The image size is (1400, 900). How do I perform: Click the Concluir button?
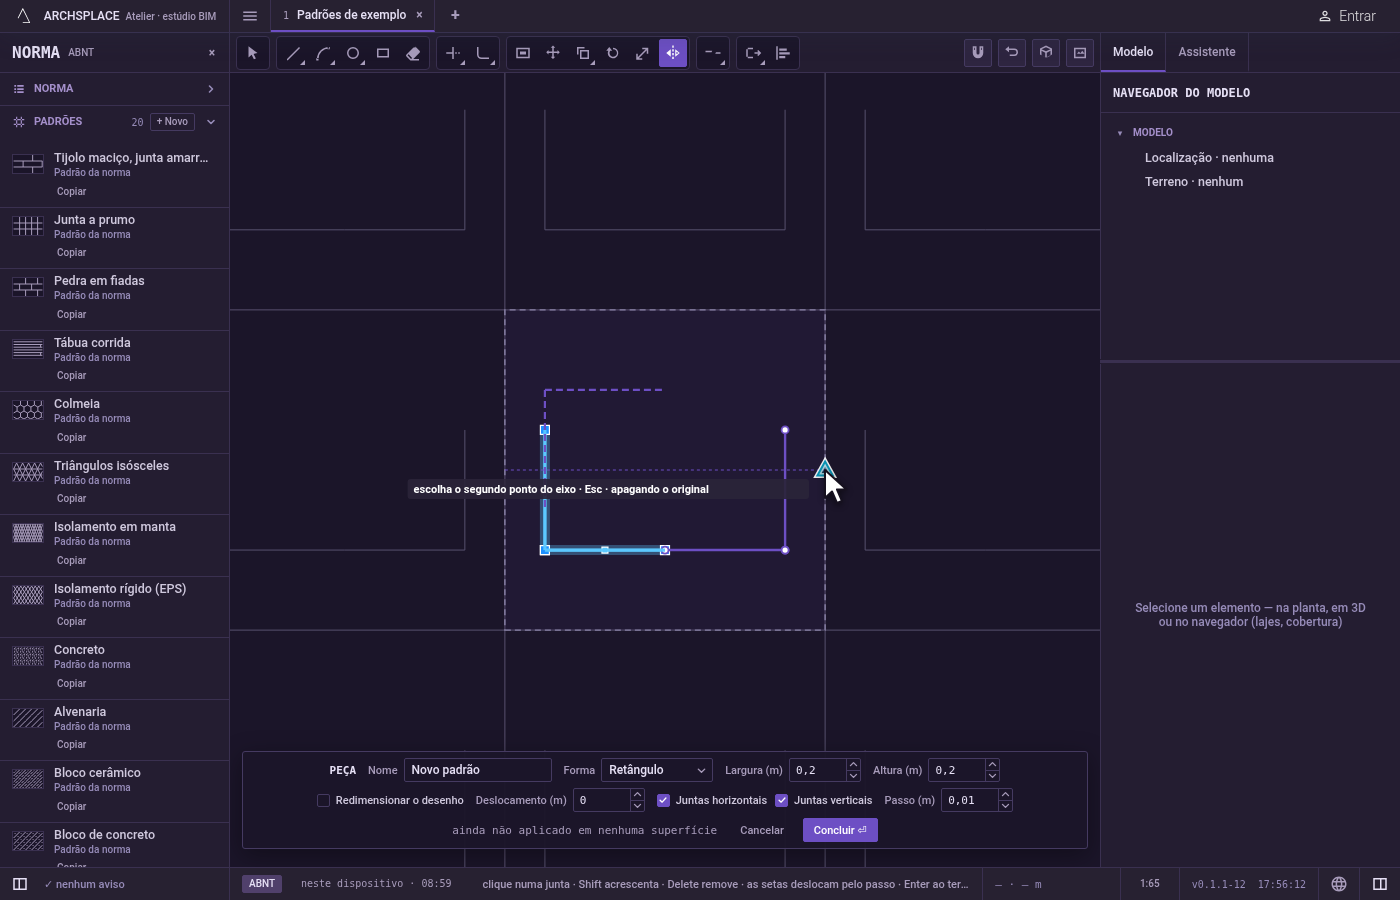(x=840, y=830)
